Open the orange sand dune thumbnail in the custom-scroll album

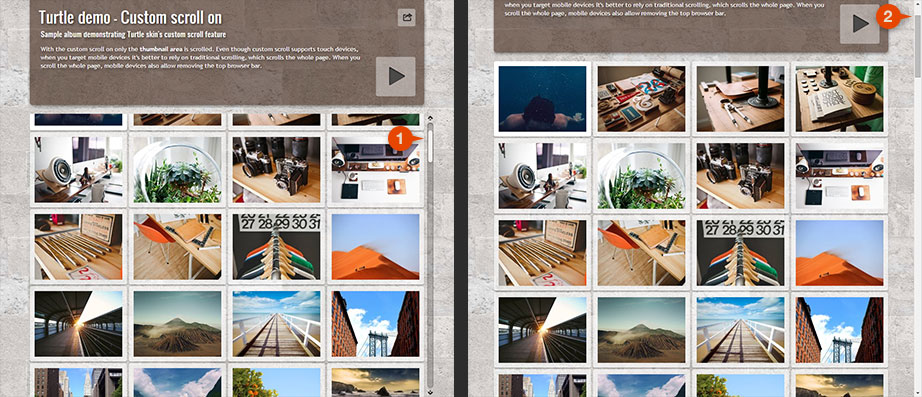point(375,246)
